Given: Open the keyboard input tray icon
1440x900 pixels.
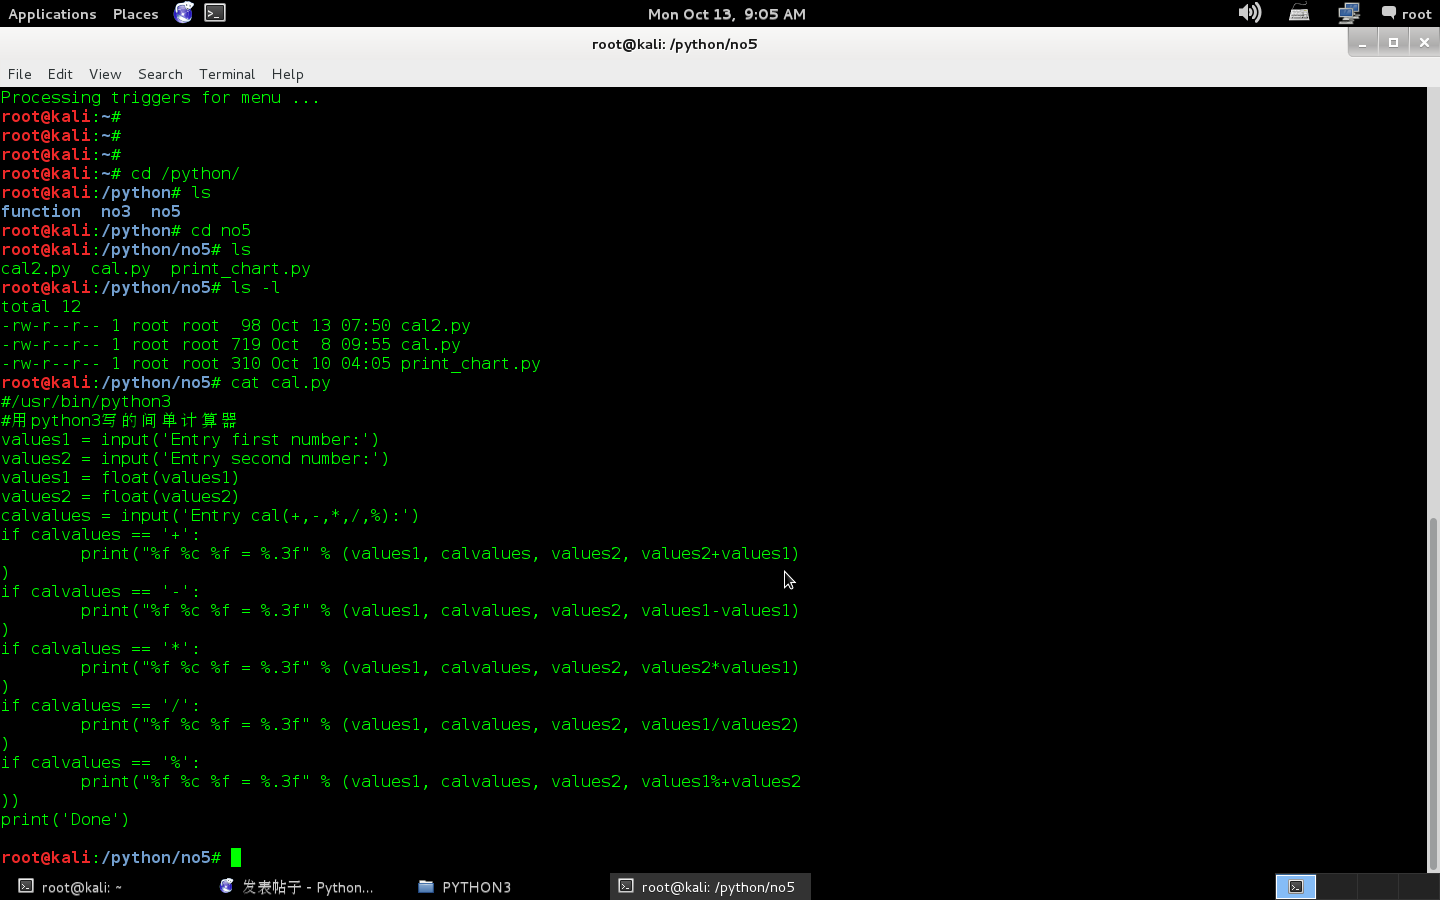Looking at the screenshot, I should 1298,13.
